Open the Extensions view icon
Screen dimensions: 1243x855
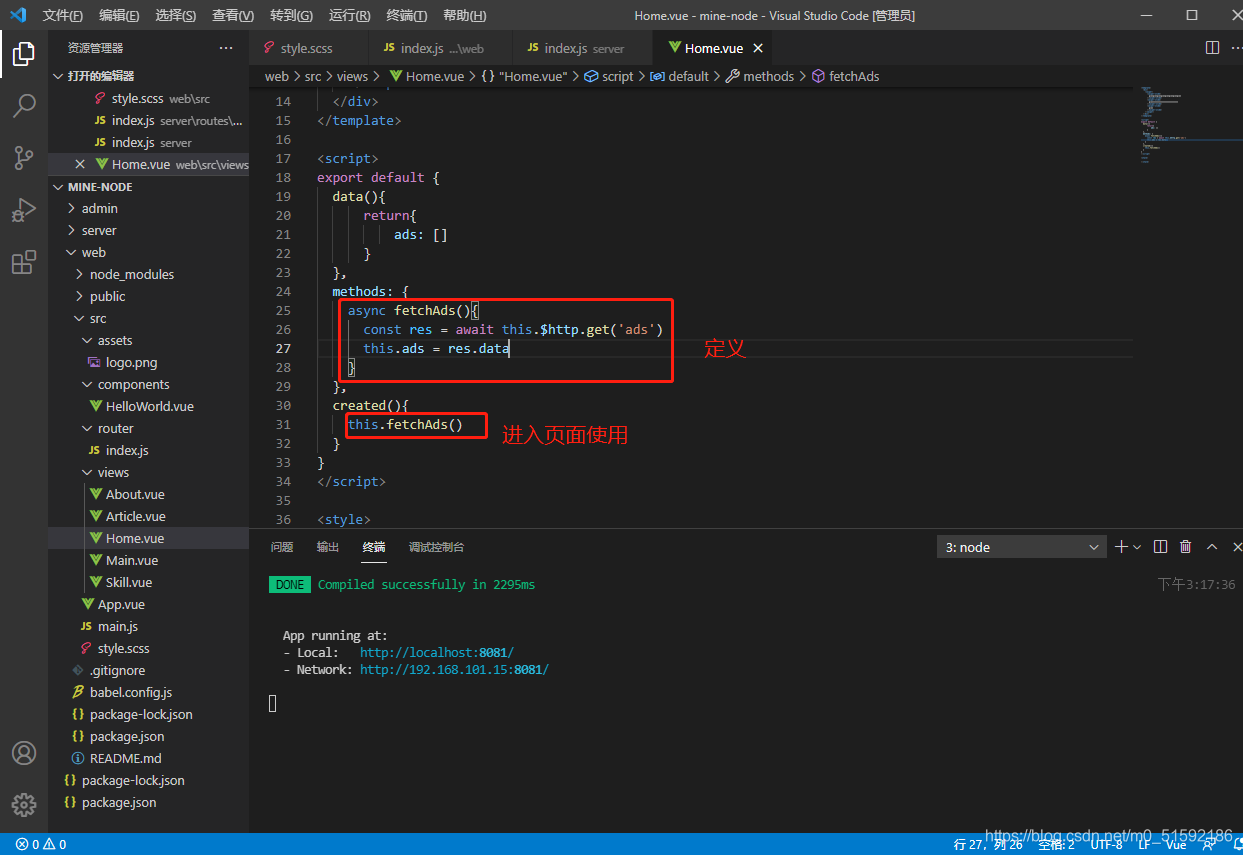(x=24, y=262)
